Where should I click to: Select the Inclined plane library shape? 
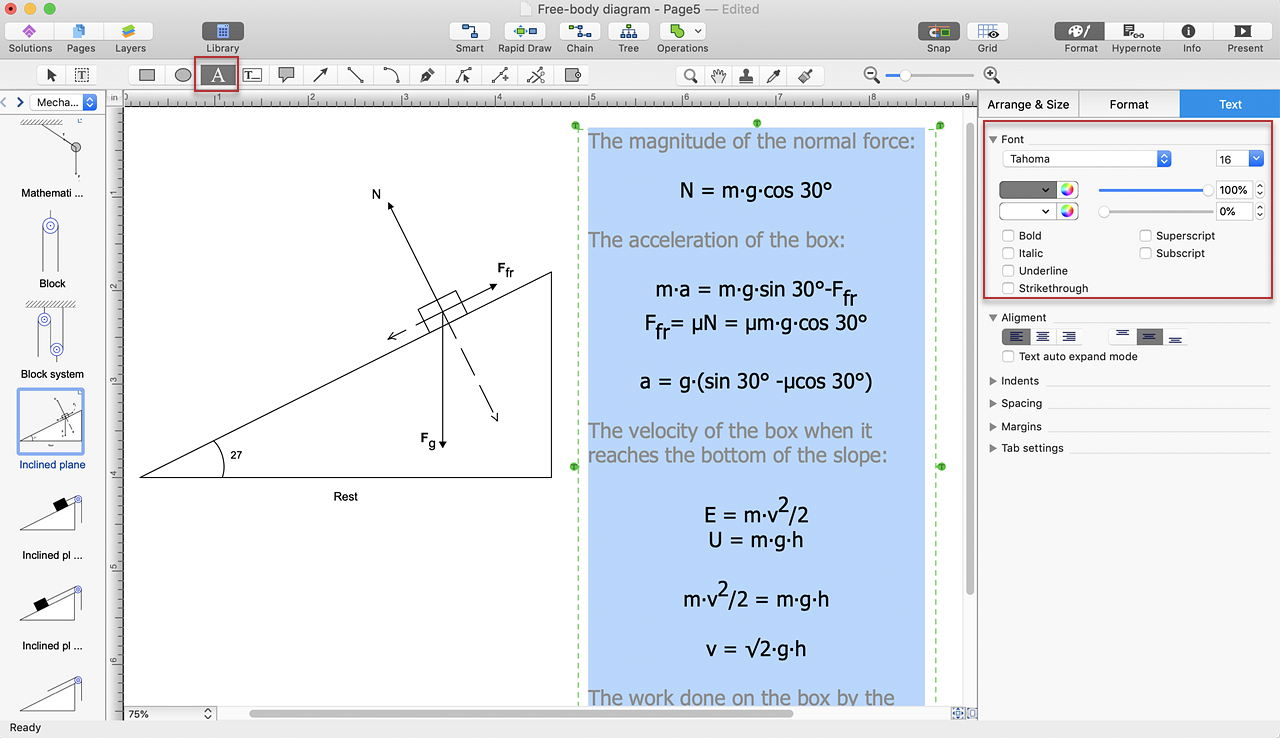click(x=51, y=422)
